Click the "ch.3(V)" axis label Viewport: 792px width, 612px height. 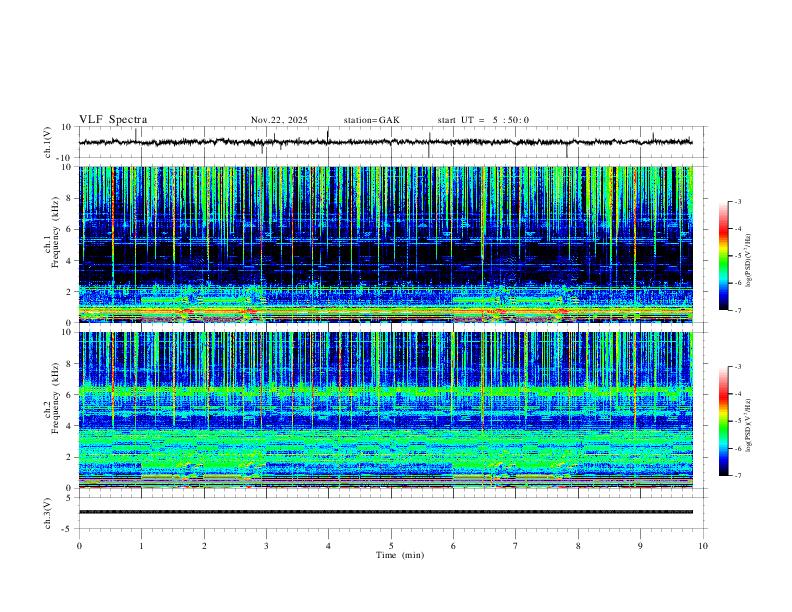click(48, 513)
